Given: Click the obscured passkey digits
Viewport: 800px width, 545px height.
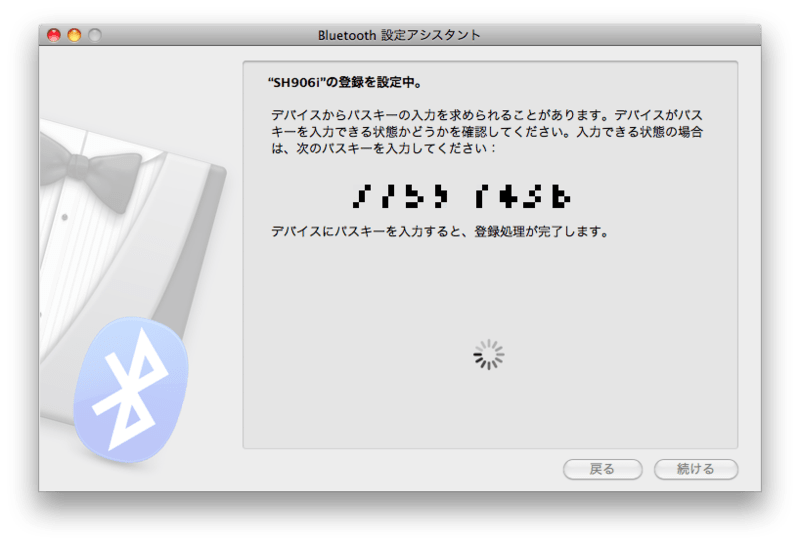Looking at the screenshot, I should (x=461, y=196).
